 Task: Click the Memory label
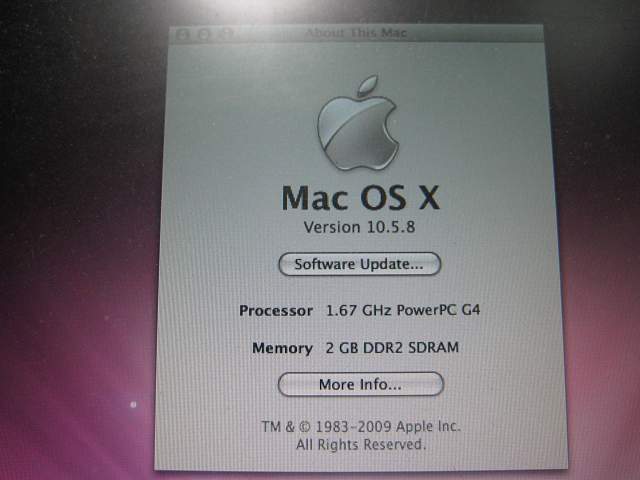point(282,348)
